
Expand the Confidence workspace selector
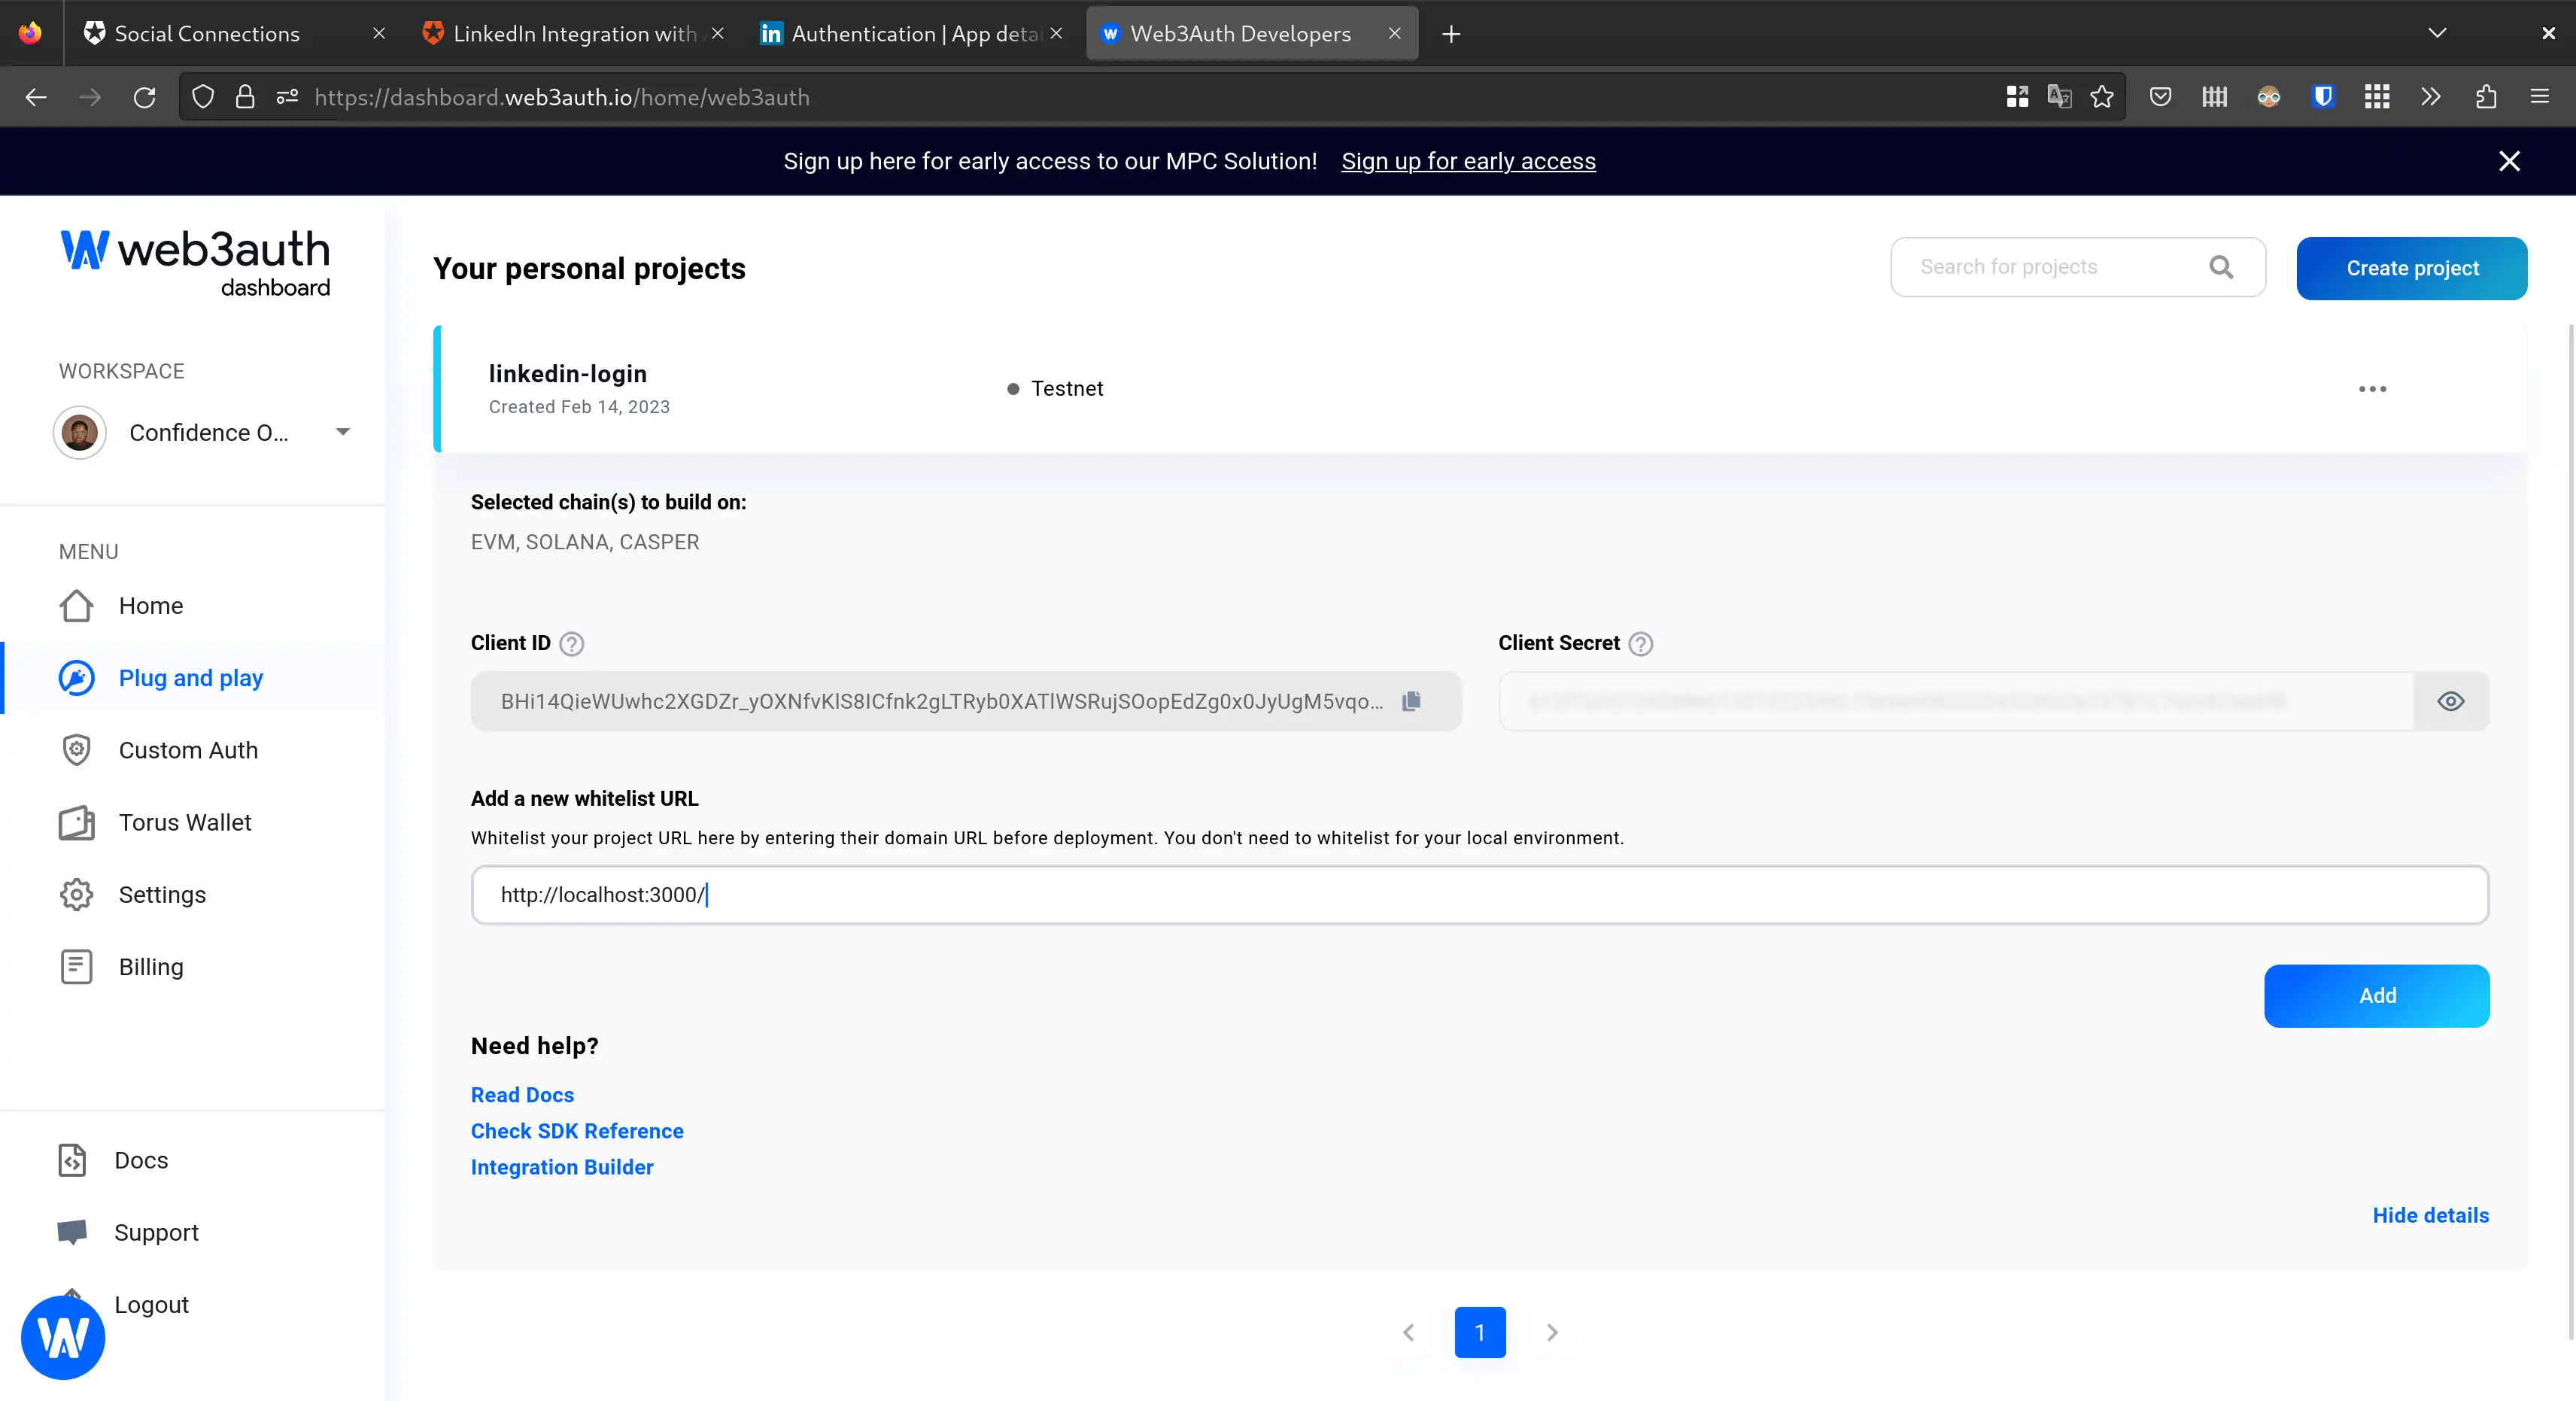tap(342, 432)
